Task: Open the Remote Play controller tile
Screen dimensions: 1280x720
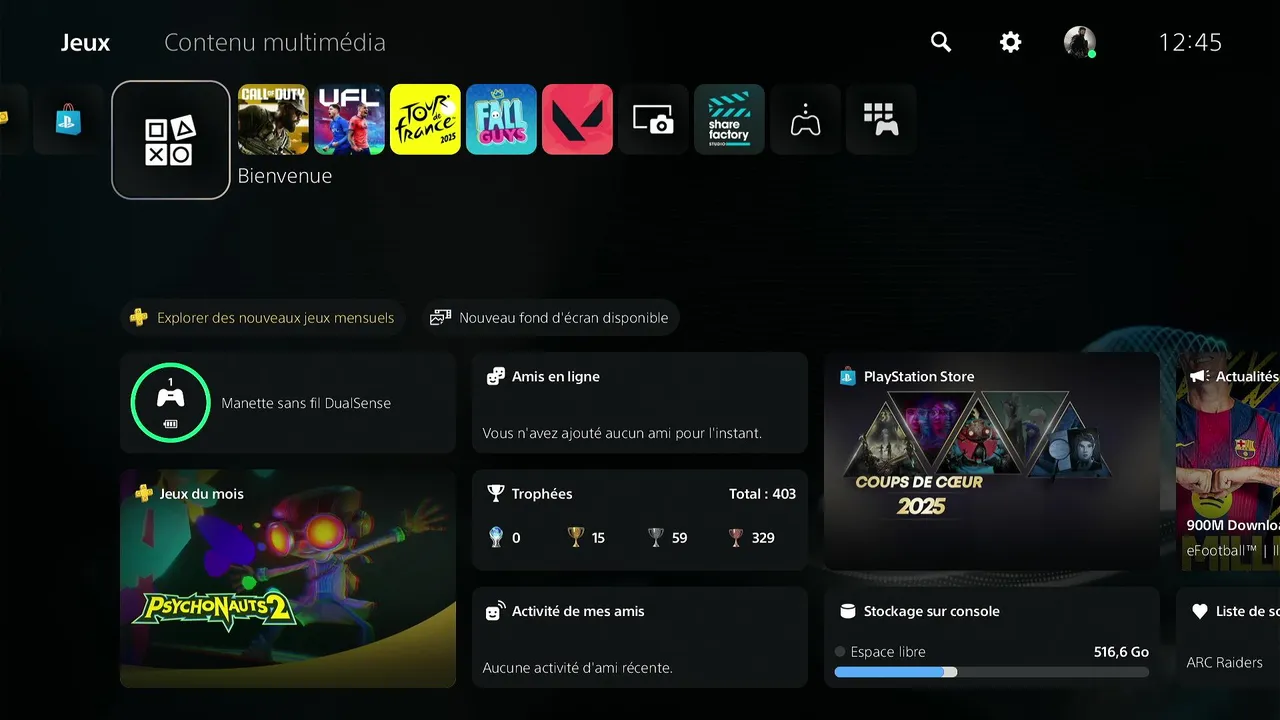Action: tap(805, 119)
